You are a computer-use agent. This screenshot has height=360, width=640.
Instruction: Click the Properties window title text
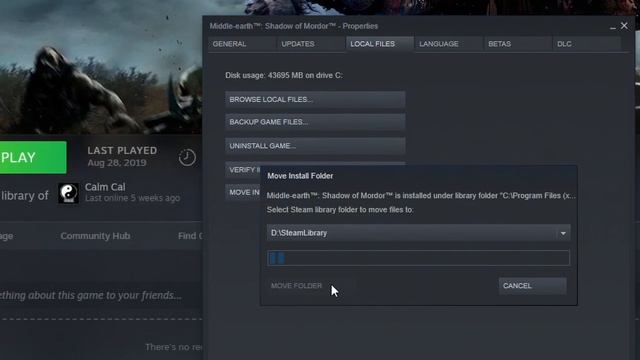click(294, 26)
